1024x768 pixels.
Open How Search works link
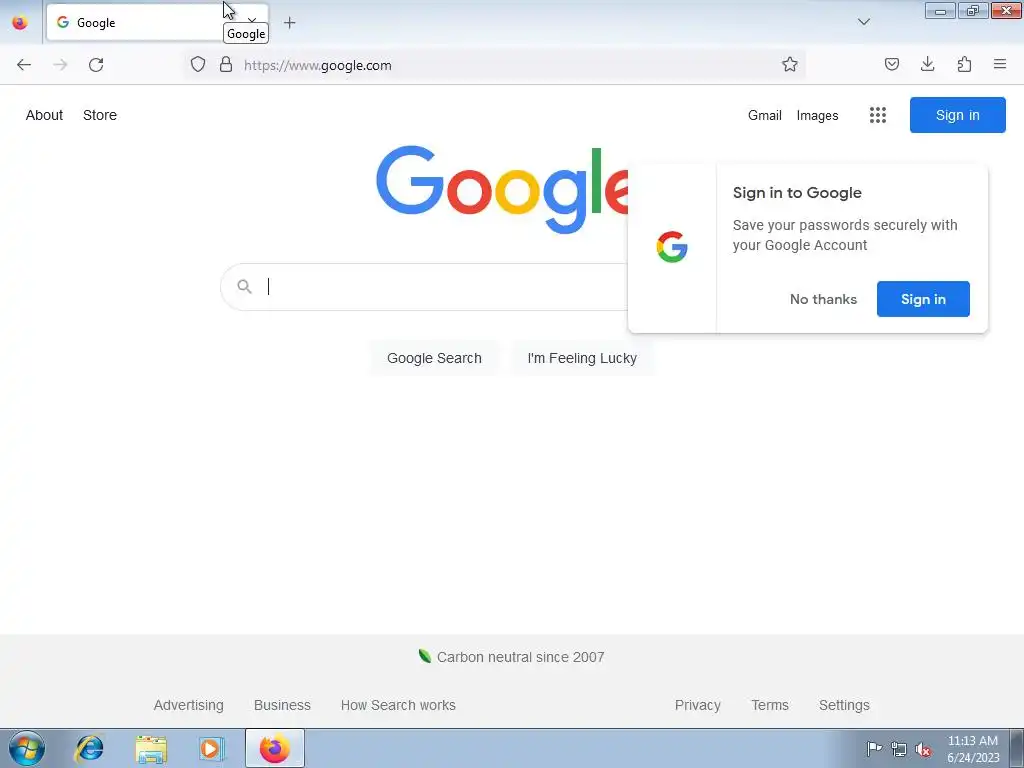click(398, 705)
